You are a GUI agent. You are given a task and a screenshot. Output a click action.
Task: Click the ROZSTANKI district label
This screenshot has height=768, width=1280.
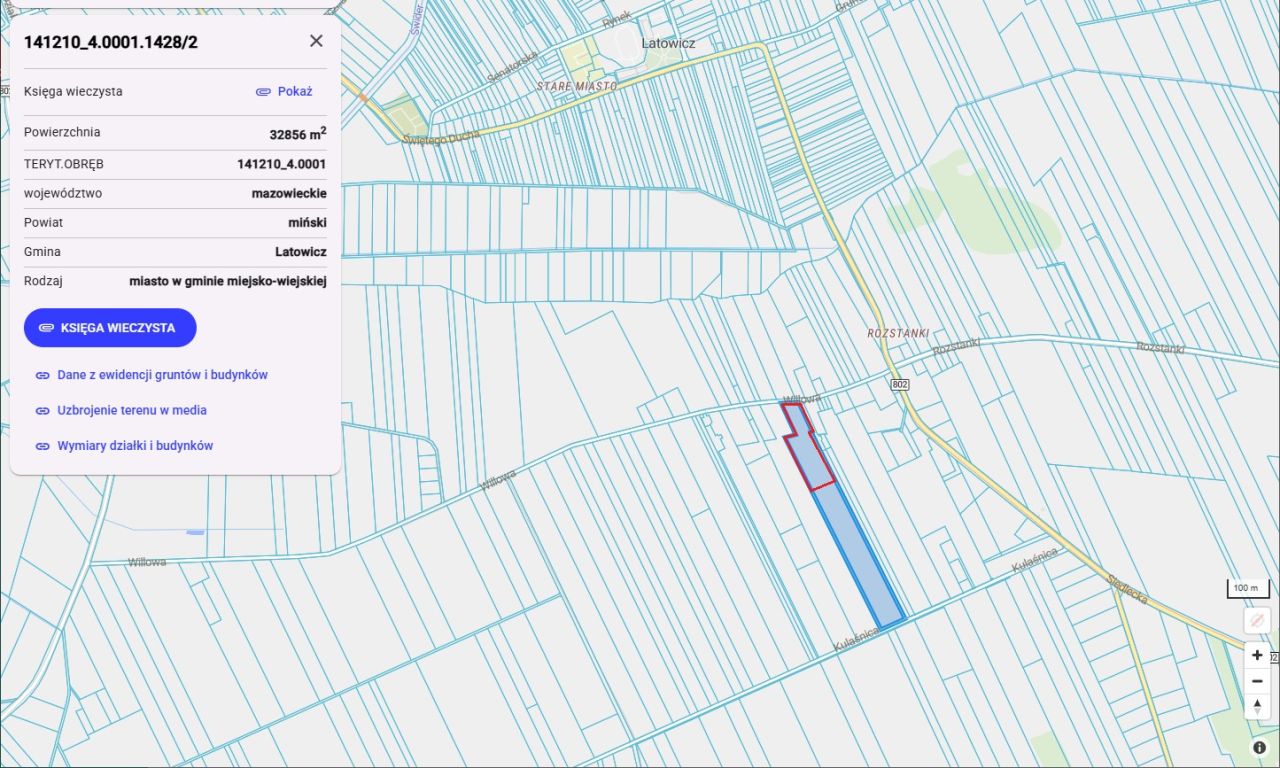click(898, 333)
